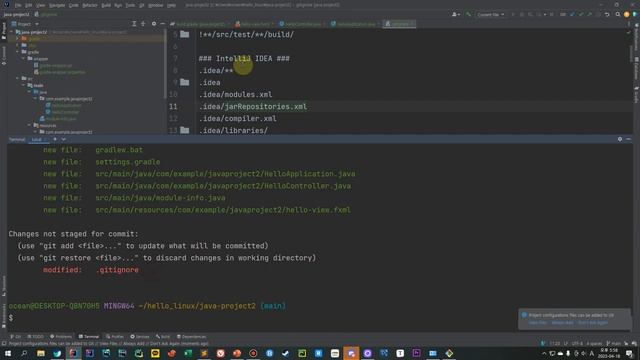Expand the .idea folder in tree
Screen dimensions: 640x360
tap(18, 45)
